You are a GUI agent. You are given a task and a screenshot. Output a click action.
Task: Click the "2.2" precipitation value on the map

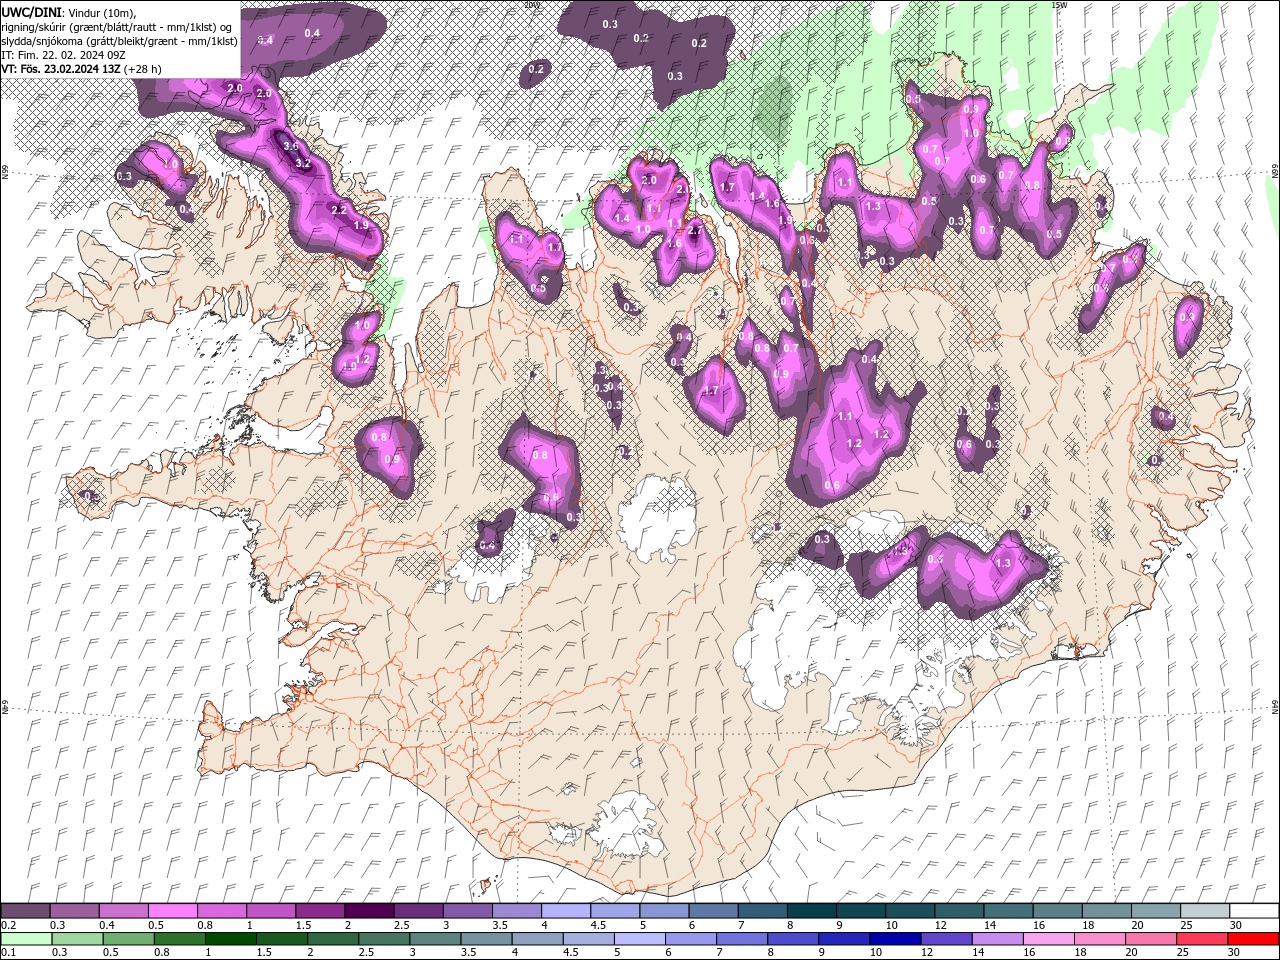coord(338,210)
